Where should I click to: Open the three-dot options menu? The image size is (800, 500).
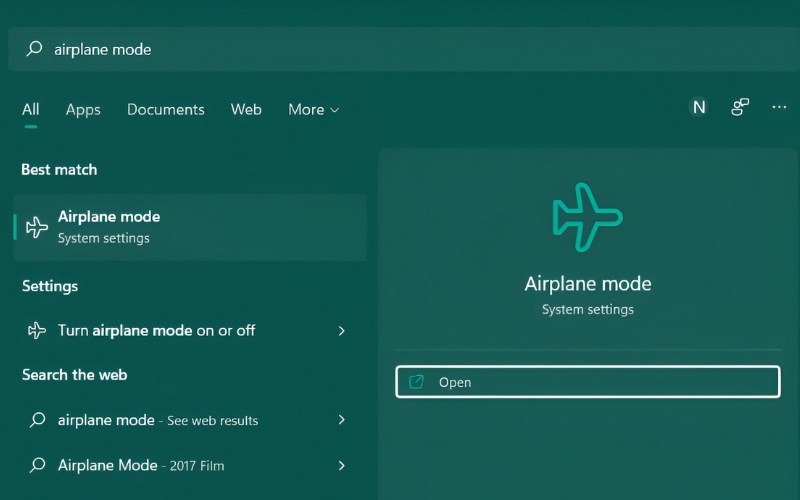click(x=779, y=108)
